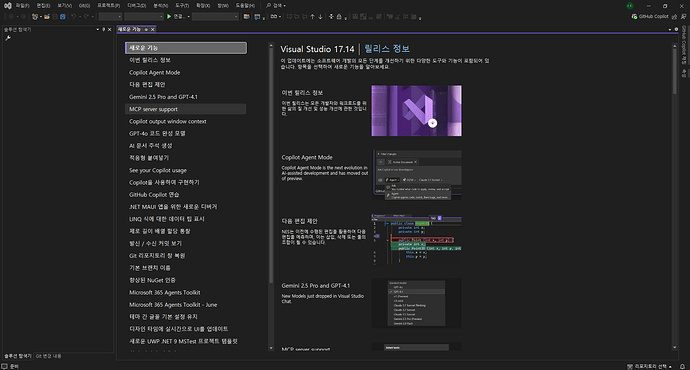Click the Save All icon in the toolbar
The image size is (690, 370).
63,17
